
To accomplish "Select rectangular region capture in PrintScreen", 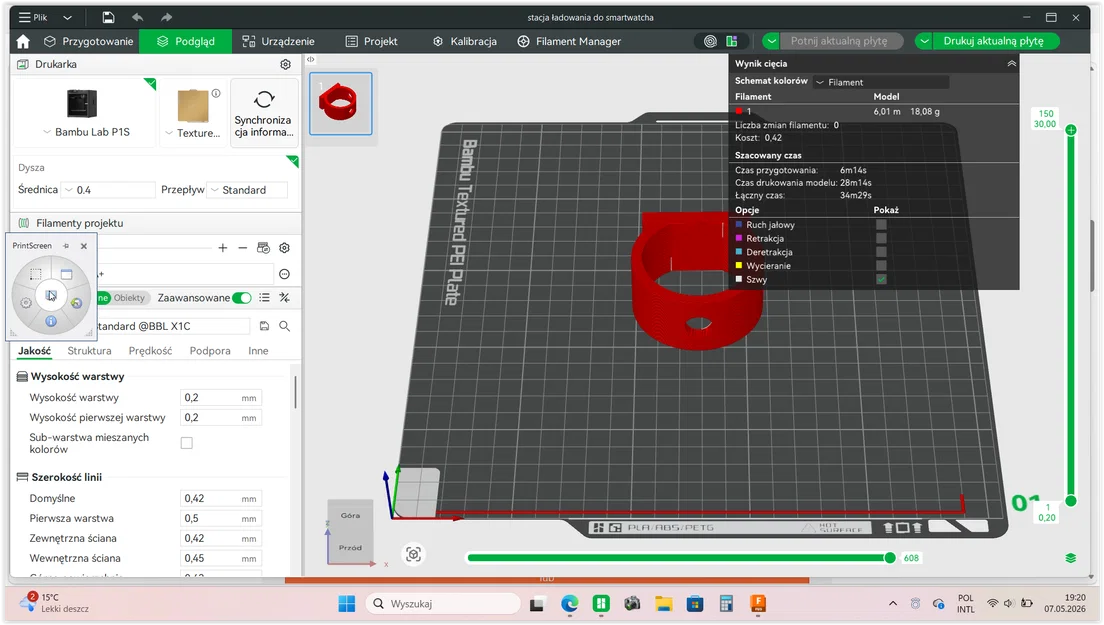I will pos(36,274).
